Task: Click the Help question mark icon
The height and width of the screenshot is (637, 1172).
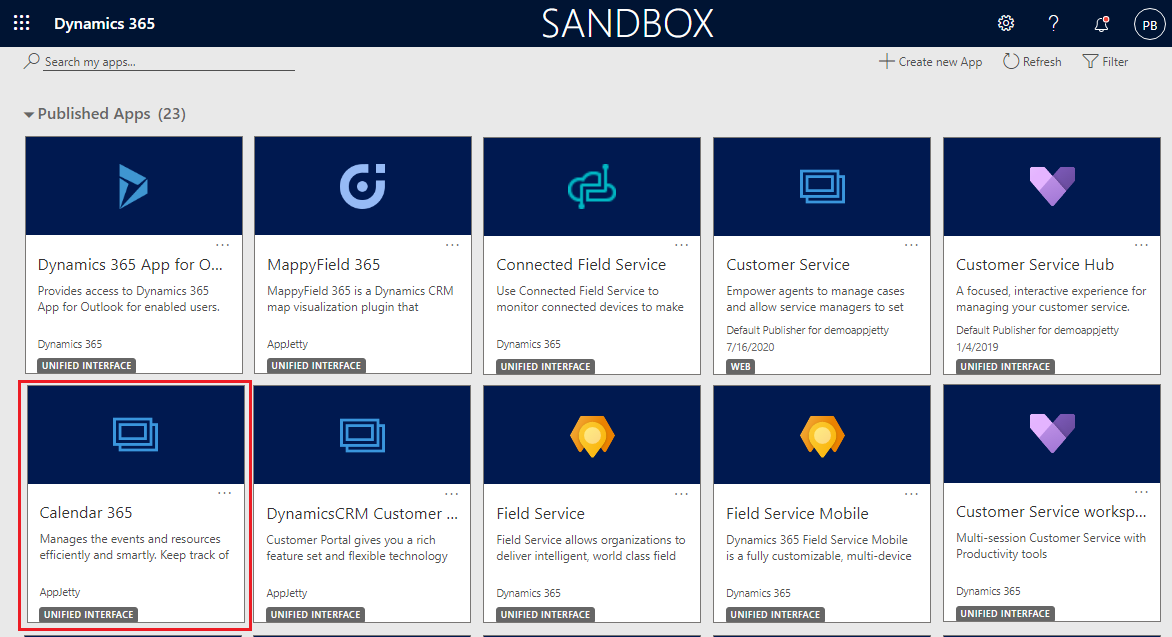Action: click(1053, 23)
